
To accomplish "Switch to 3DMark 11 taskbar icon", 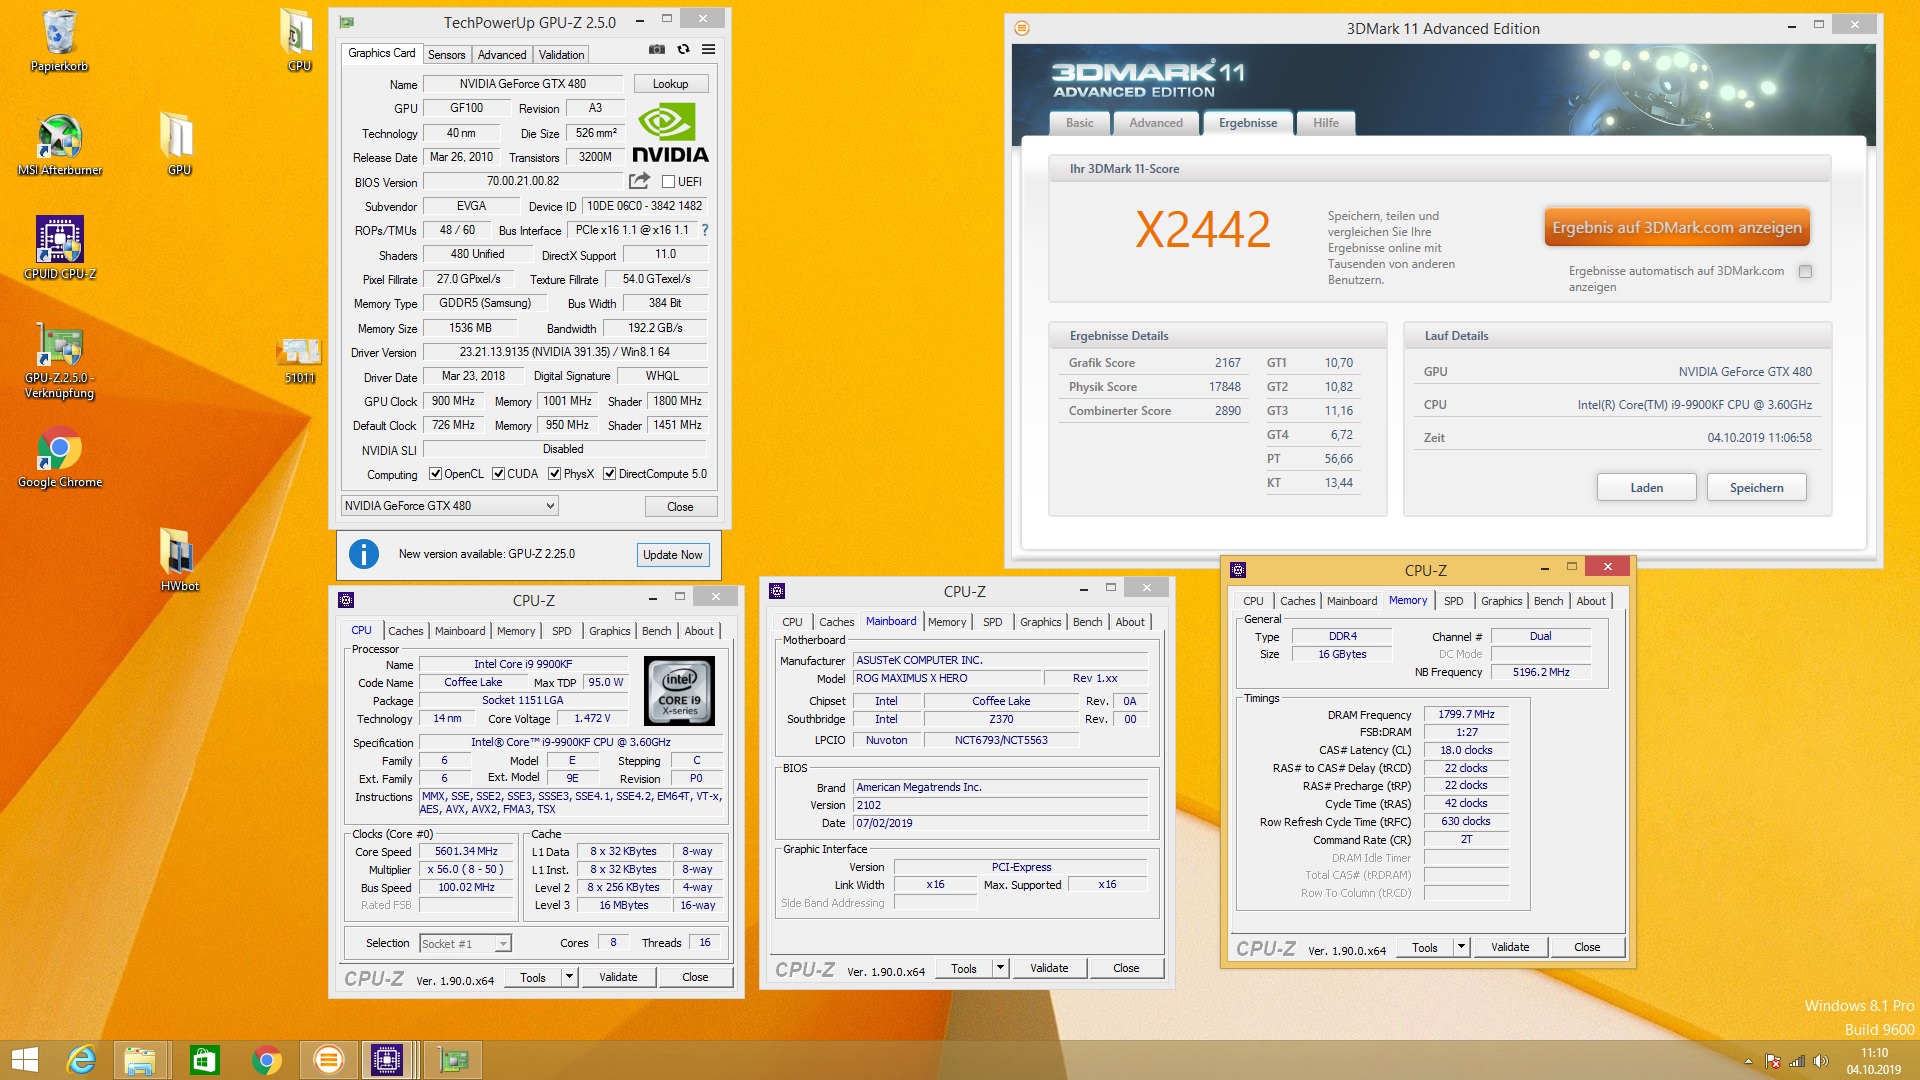I will point(328,1060).
